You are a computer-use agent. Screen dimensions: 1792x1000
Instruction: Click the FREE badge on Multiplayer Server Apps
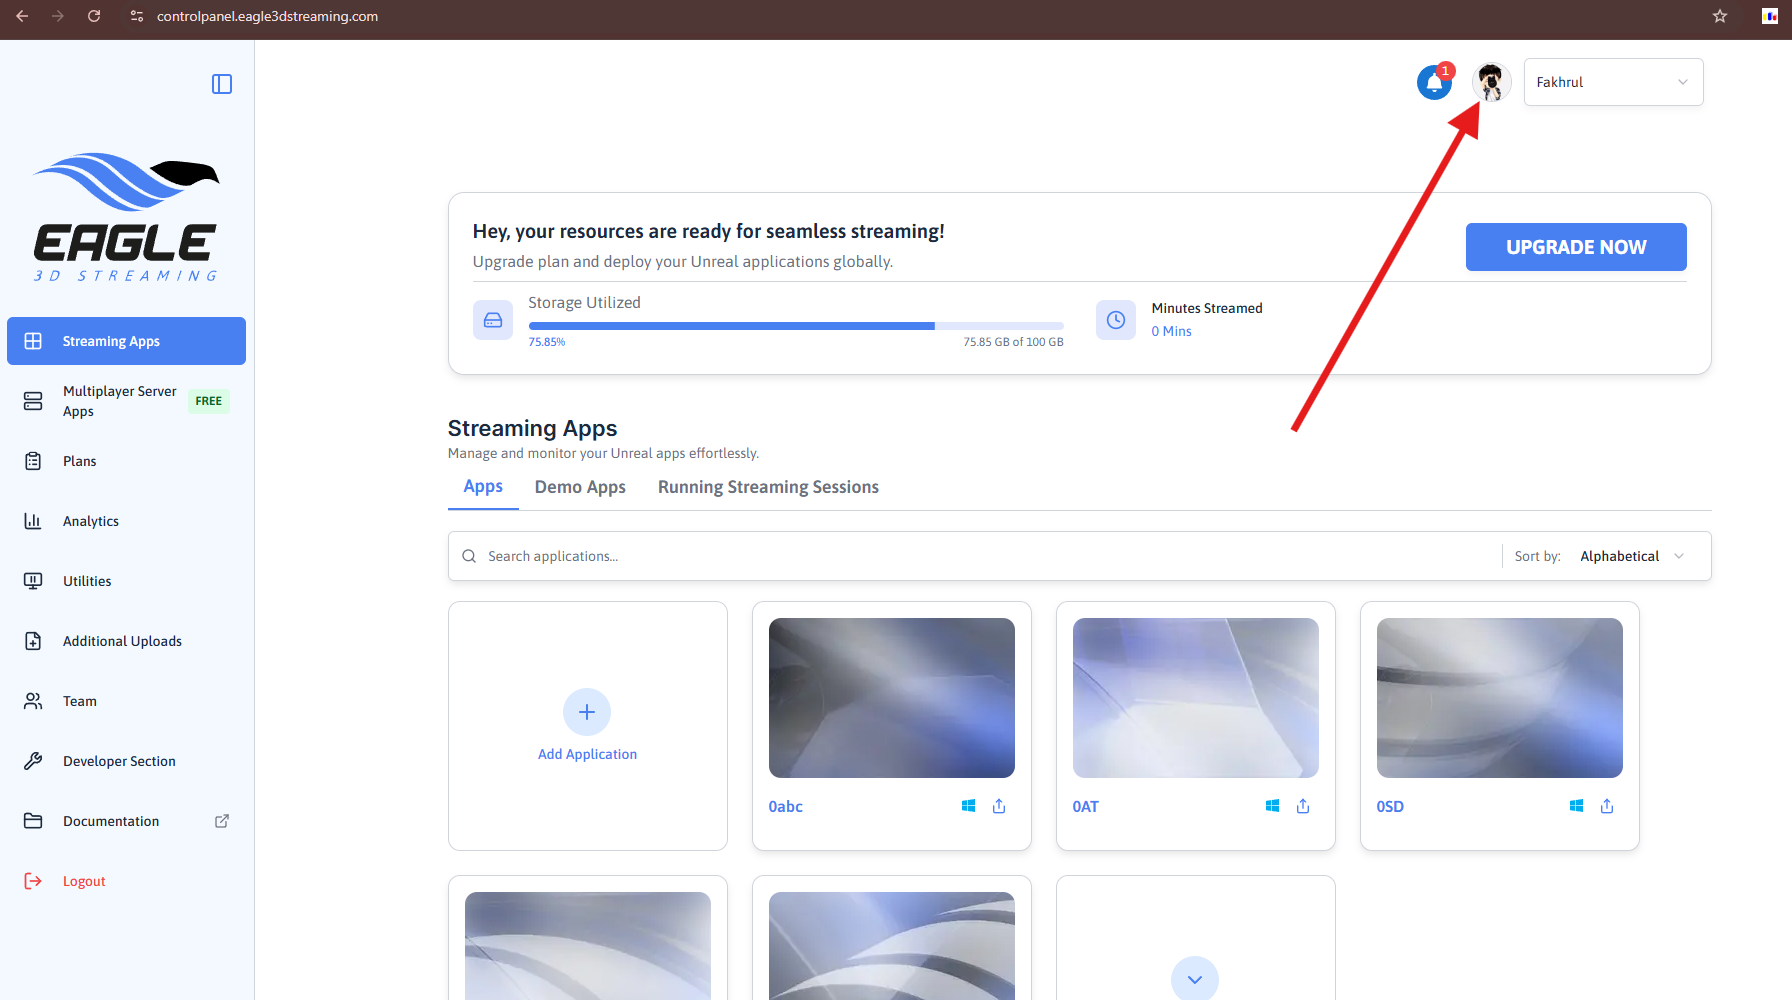click(209, 401)
